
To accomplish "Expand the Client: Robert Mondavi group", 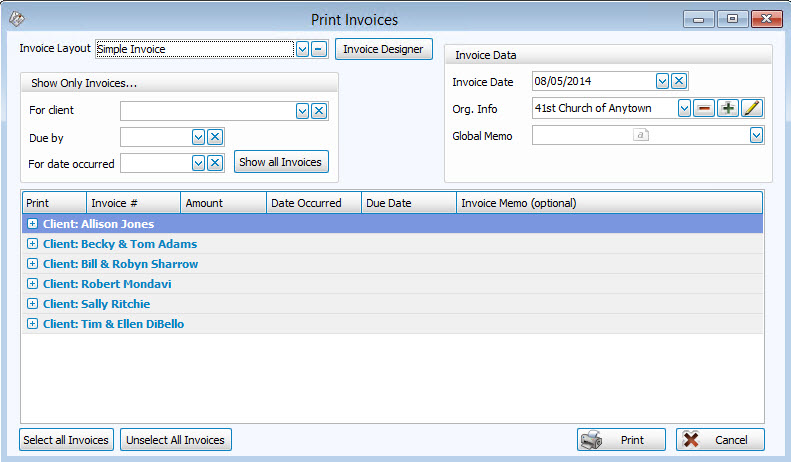I will coord(33,284).
